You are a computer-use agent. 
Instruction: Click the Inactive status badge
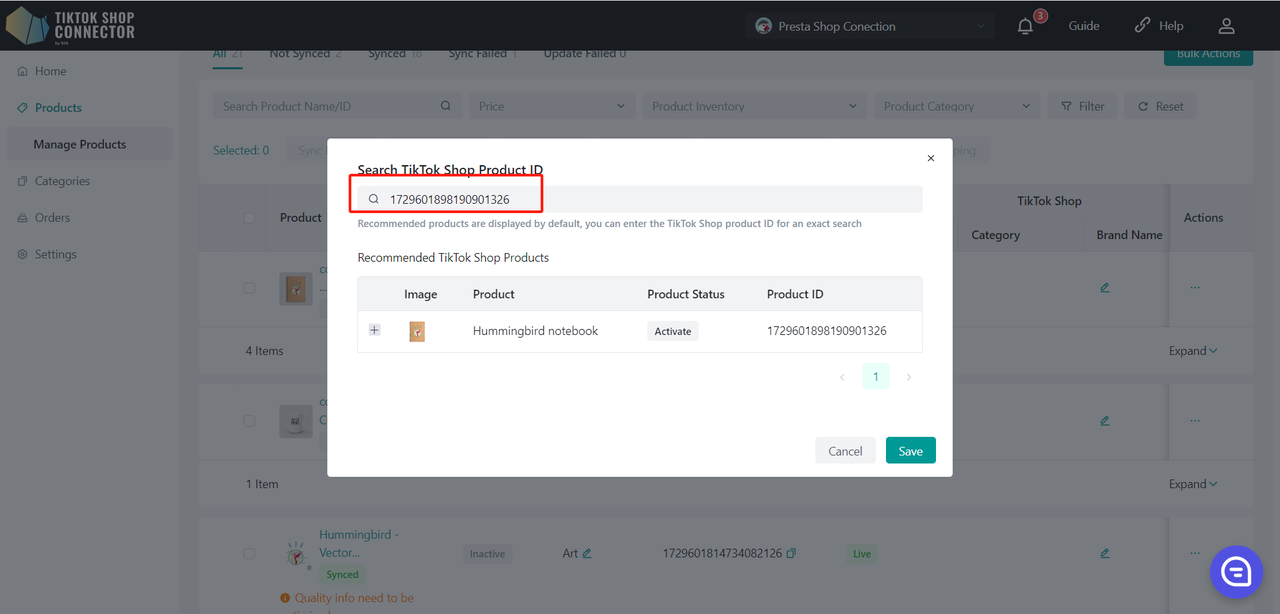(488, 553)
